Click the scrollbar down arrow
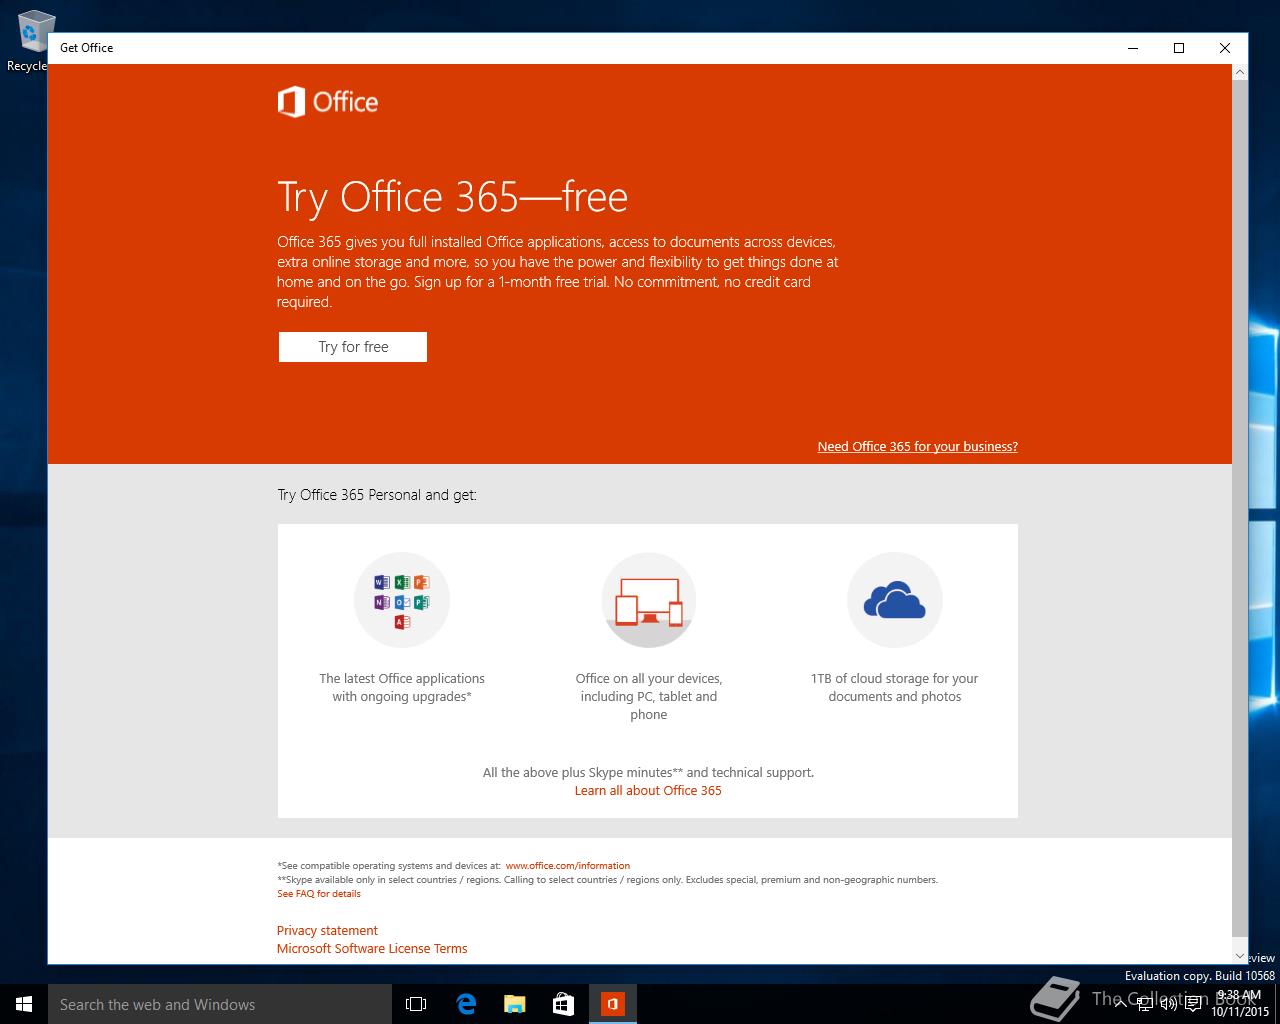The width and height of the screenshot is (1280, 1024). coord(1240,956)
